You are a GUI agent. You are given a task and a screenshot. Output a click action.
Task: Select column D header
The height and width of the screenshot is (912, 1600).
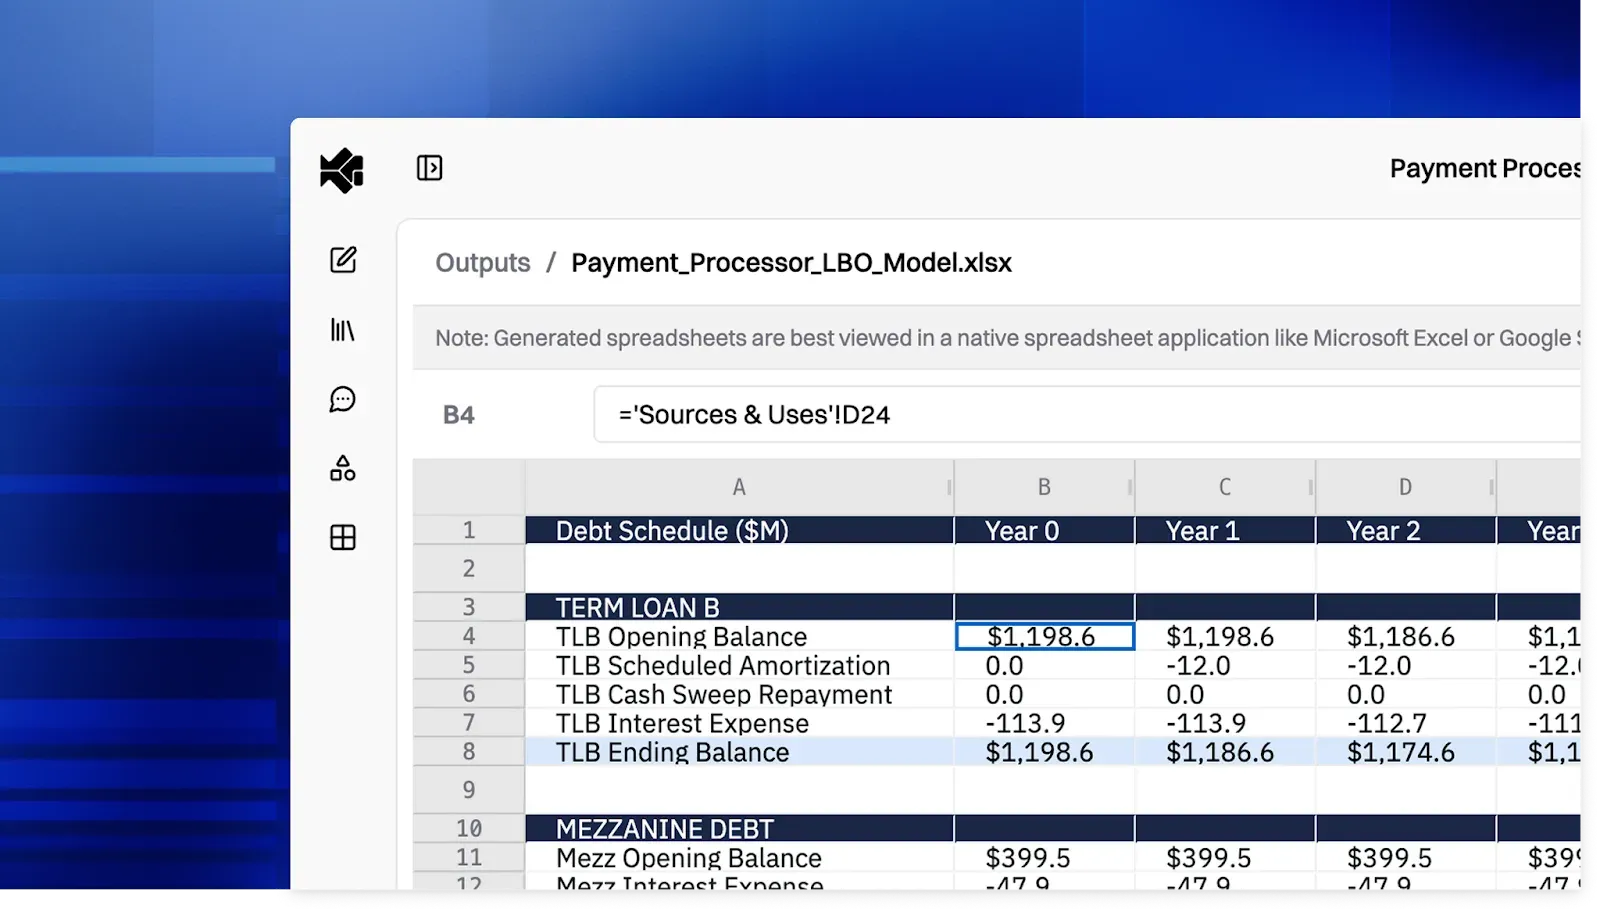(1406, 487)
